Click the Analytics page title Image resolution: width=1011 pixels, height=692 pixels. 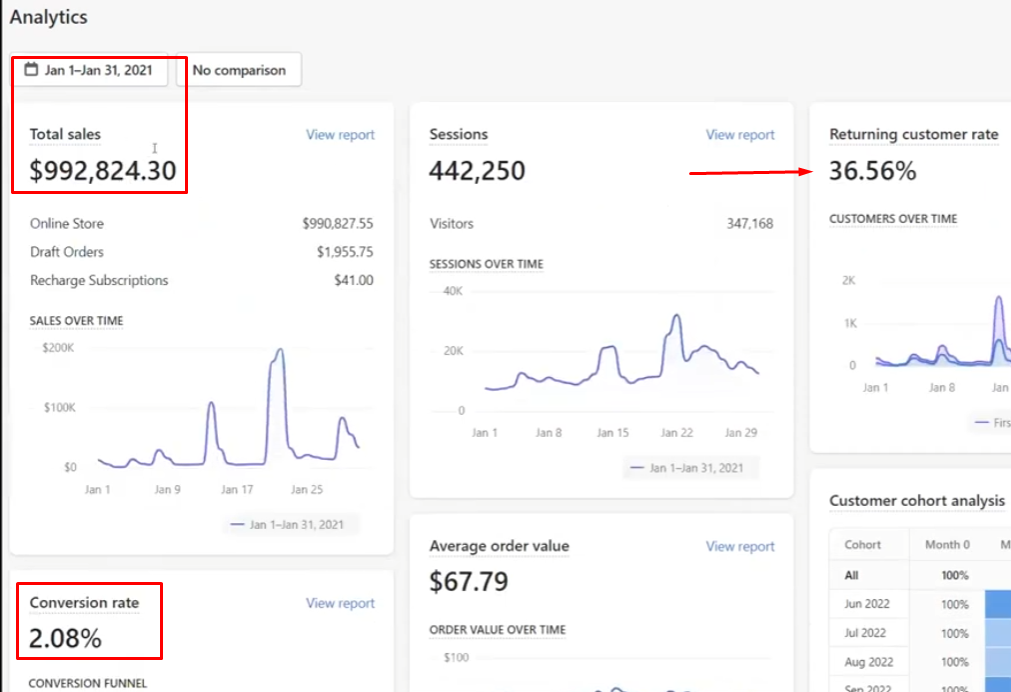coord(48,17)
